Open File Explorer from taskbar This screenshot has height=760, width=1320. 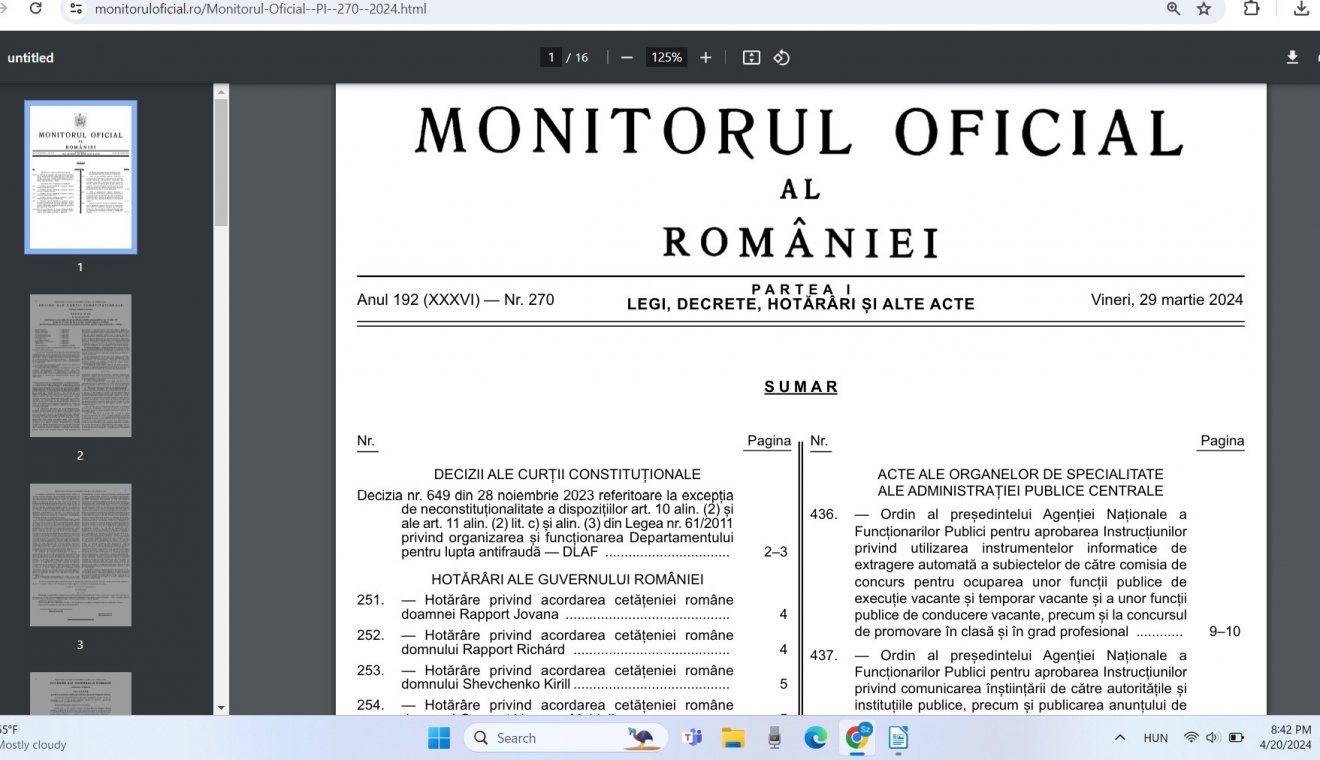point(733,738)
